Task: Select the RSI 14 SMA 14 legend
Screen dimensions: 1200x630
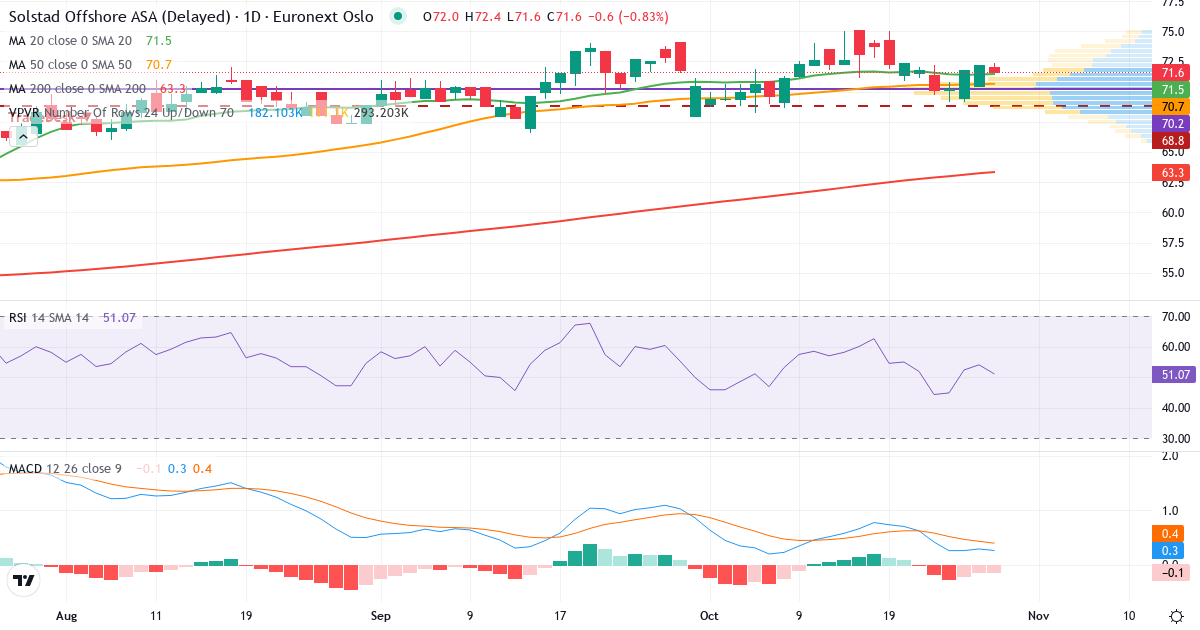Action: tap(49, 318)
